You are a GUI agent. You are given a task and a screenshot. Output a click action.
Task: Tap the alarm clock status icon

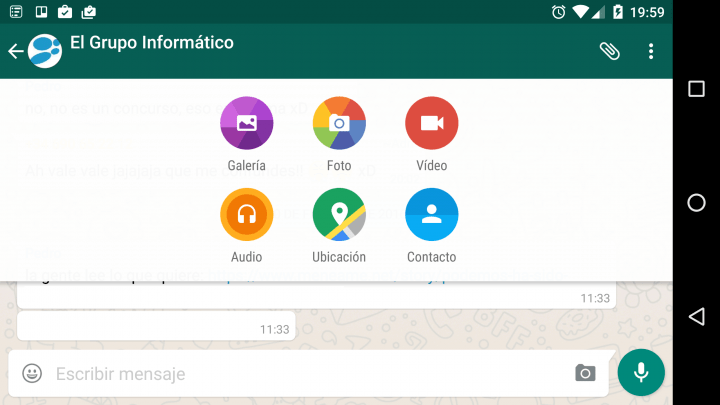coord(558,12)
